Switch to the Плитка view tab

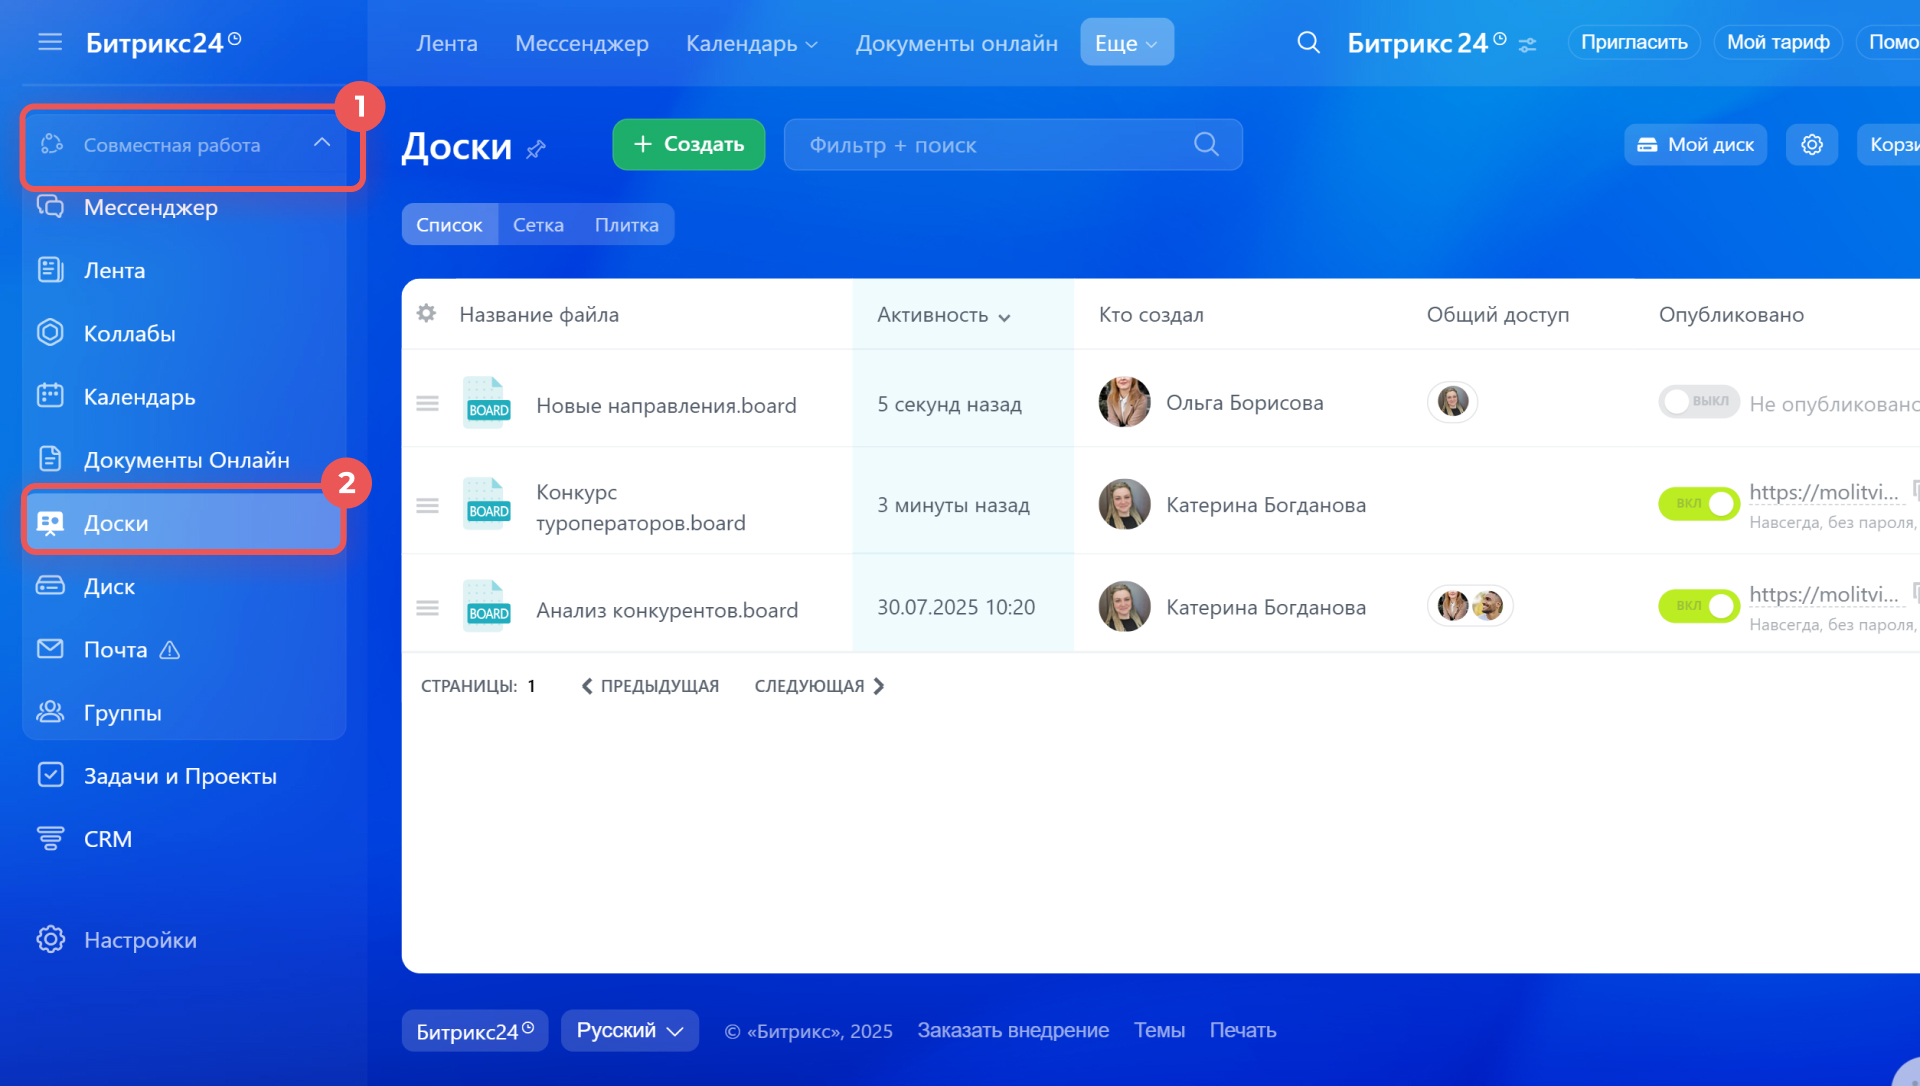pyautogui.click(x=626, y=225)
